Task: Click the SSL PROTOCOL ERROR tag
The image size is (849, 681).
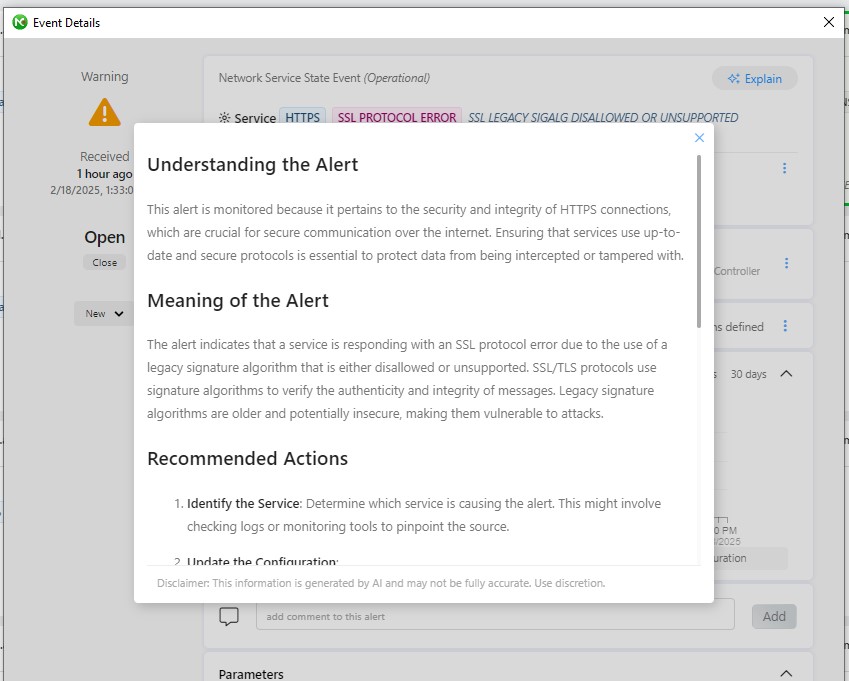Action: point(396,117)
